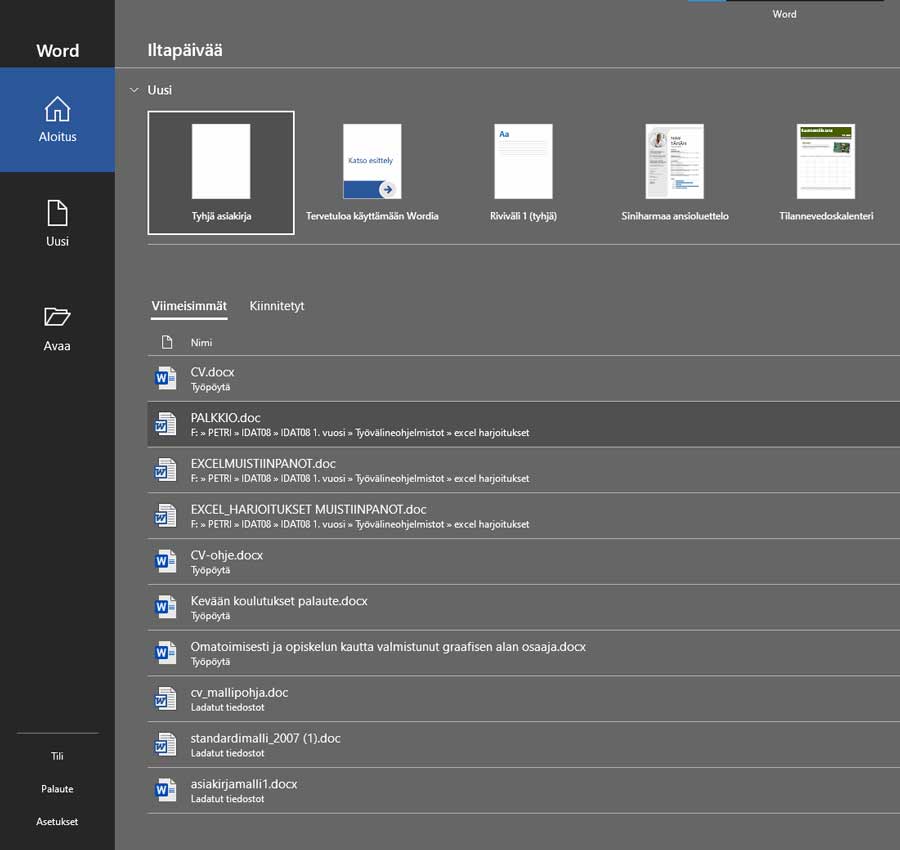Open EXCEL_HARJOITUKSET MUISTIINPANOT.doc file name
Image resolution: width=900 pixels, height=850 pixels.
pos(309,510)
